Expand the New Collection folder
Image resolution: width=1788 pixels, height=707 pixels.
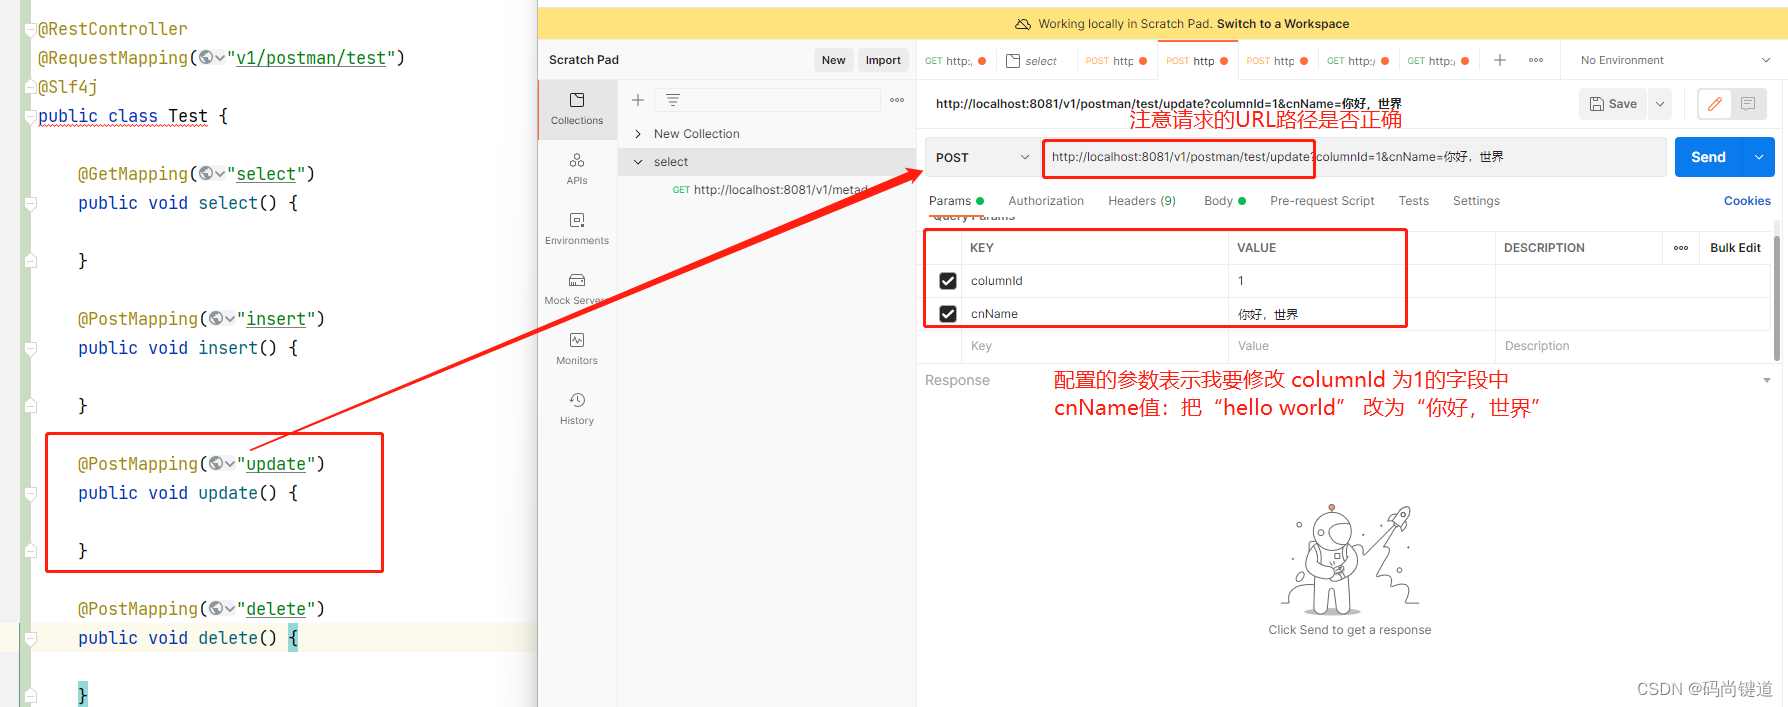[x=638, y=134]
